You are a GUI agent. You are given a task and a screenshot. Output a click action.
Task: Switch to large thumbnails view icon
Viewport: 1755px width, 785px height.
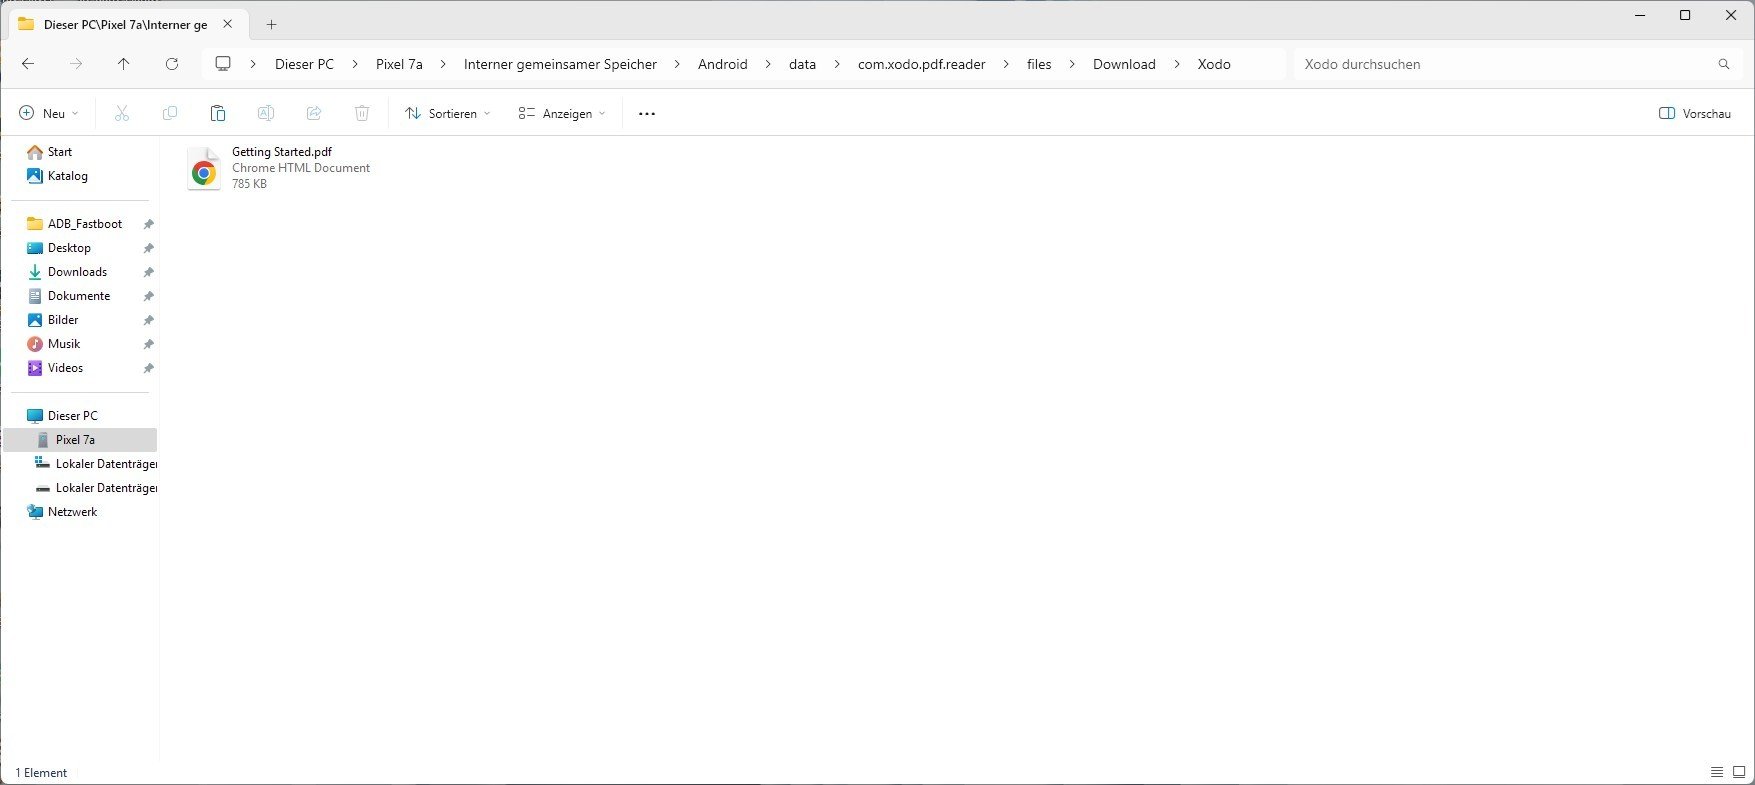1738,773
